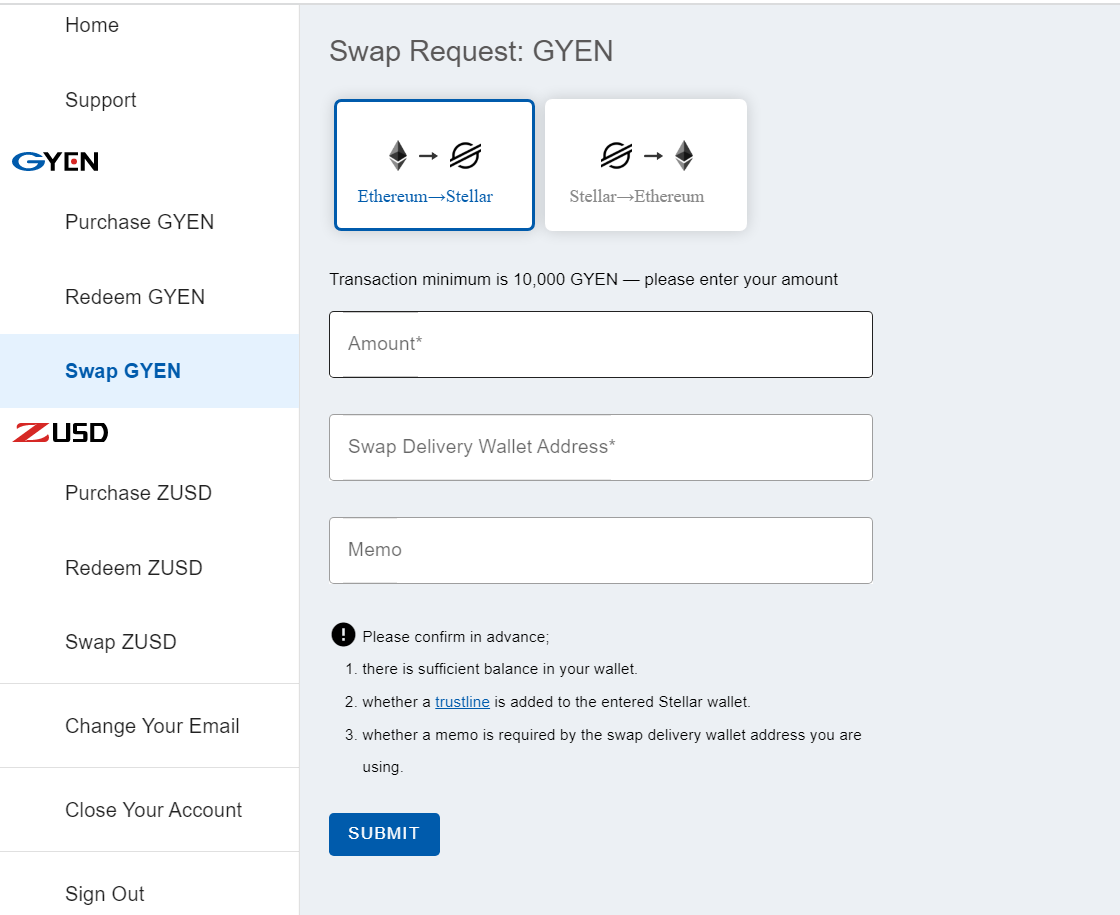This screenshot has height=915, width=1120.
Task: Go to Home in the sidebar
Action: pyautogui.click(x=92, y=25)
